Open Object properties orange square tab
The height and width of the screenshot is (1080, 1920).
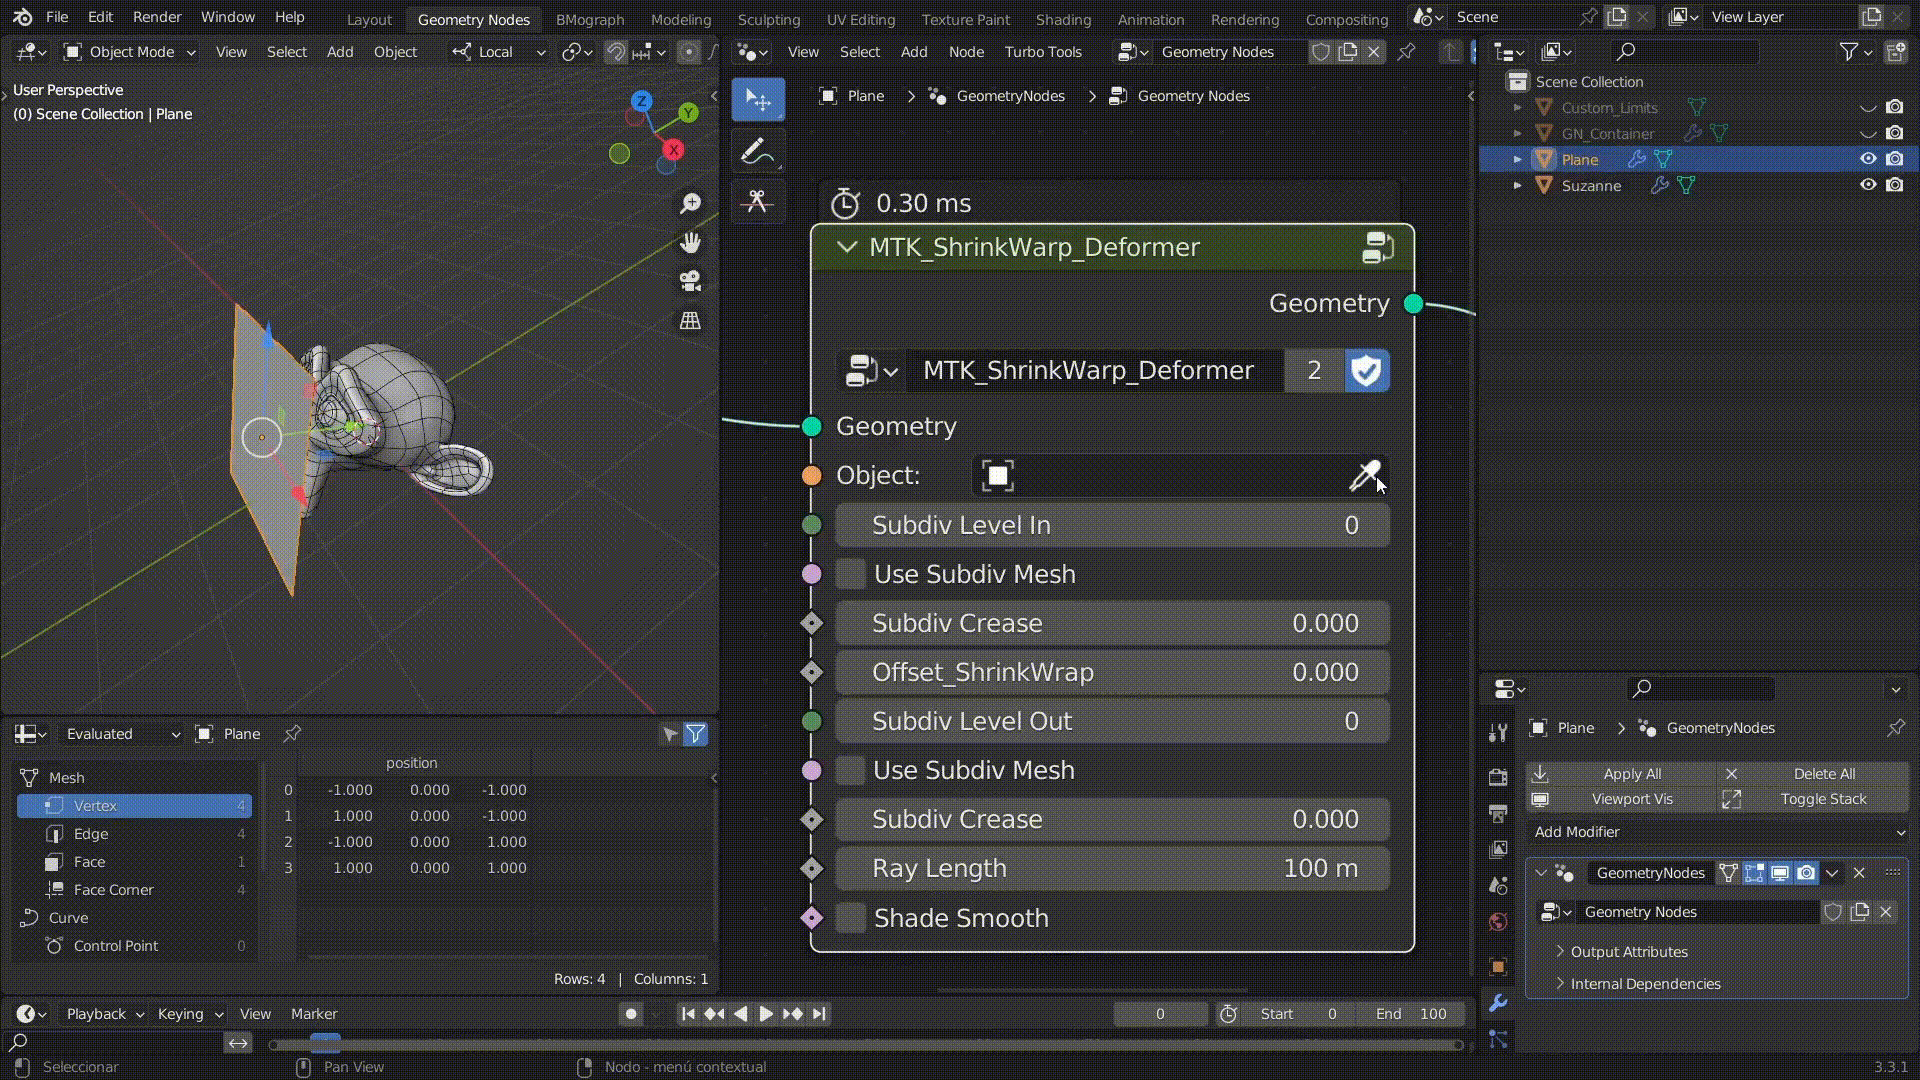[1498, 966]
